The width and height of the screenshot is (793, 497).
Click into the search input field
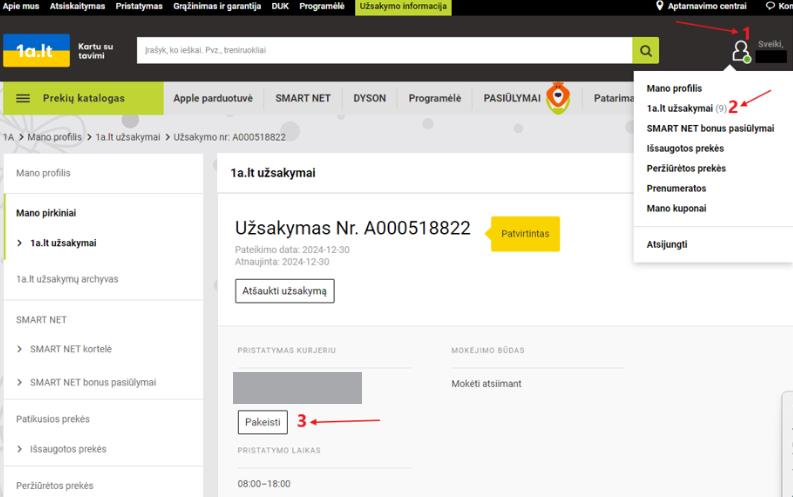(384, 50)
